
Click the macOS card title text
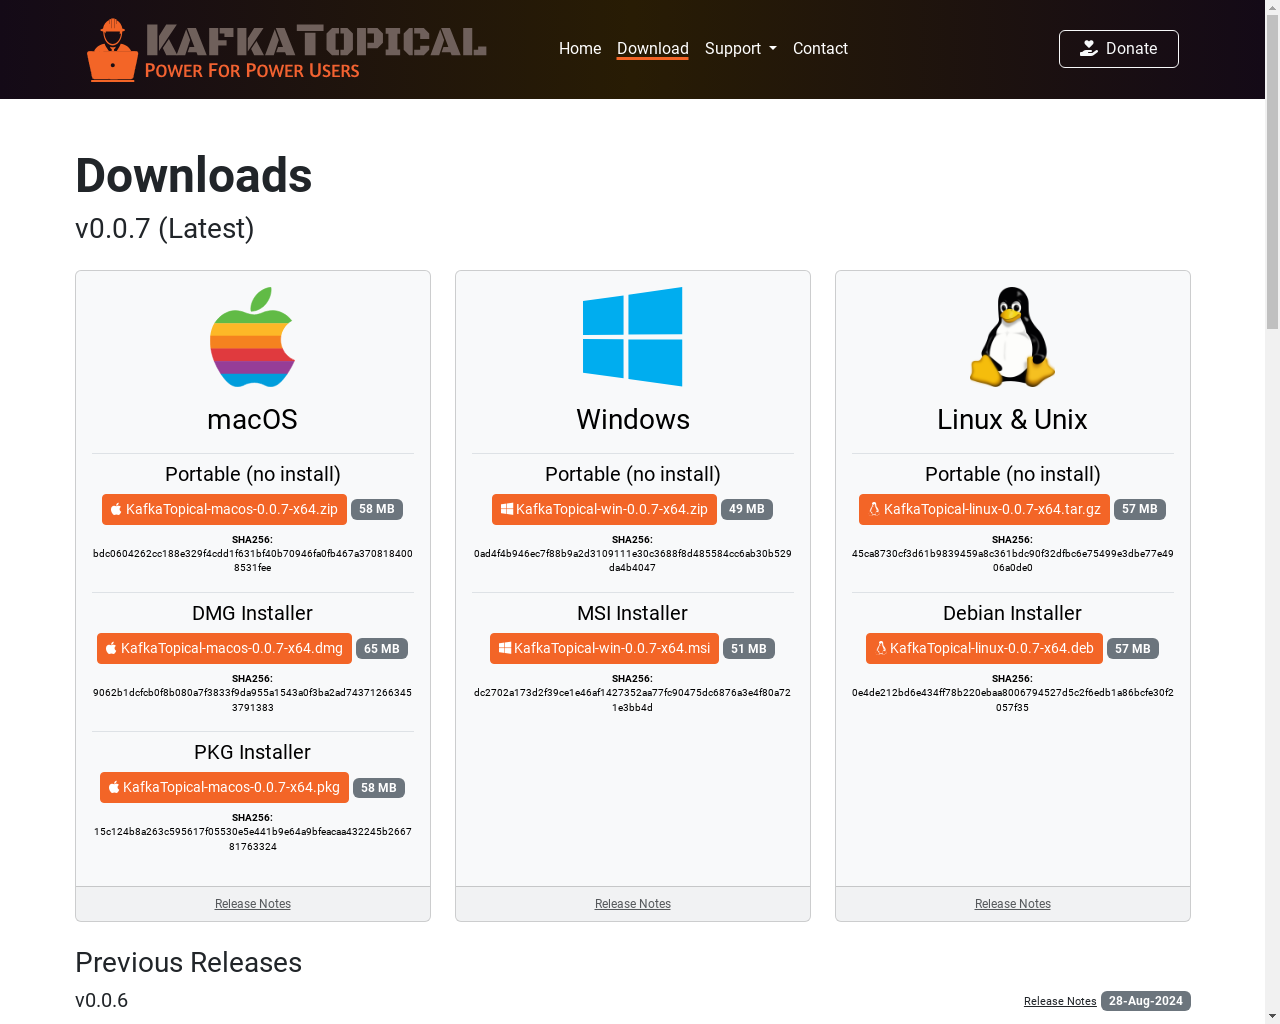point(253,419)
